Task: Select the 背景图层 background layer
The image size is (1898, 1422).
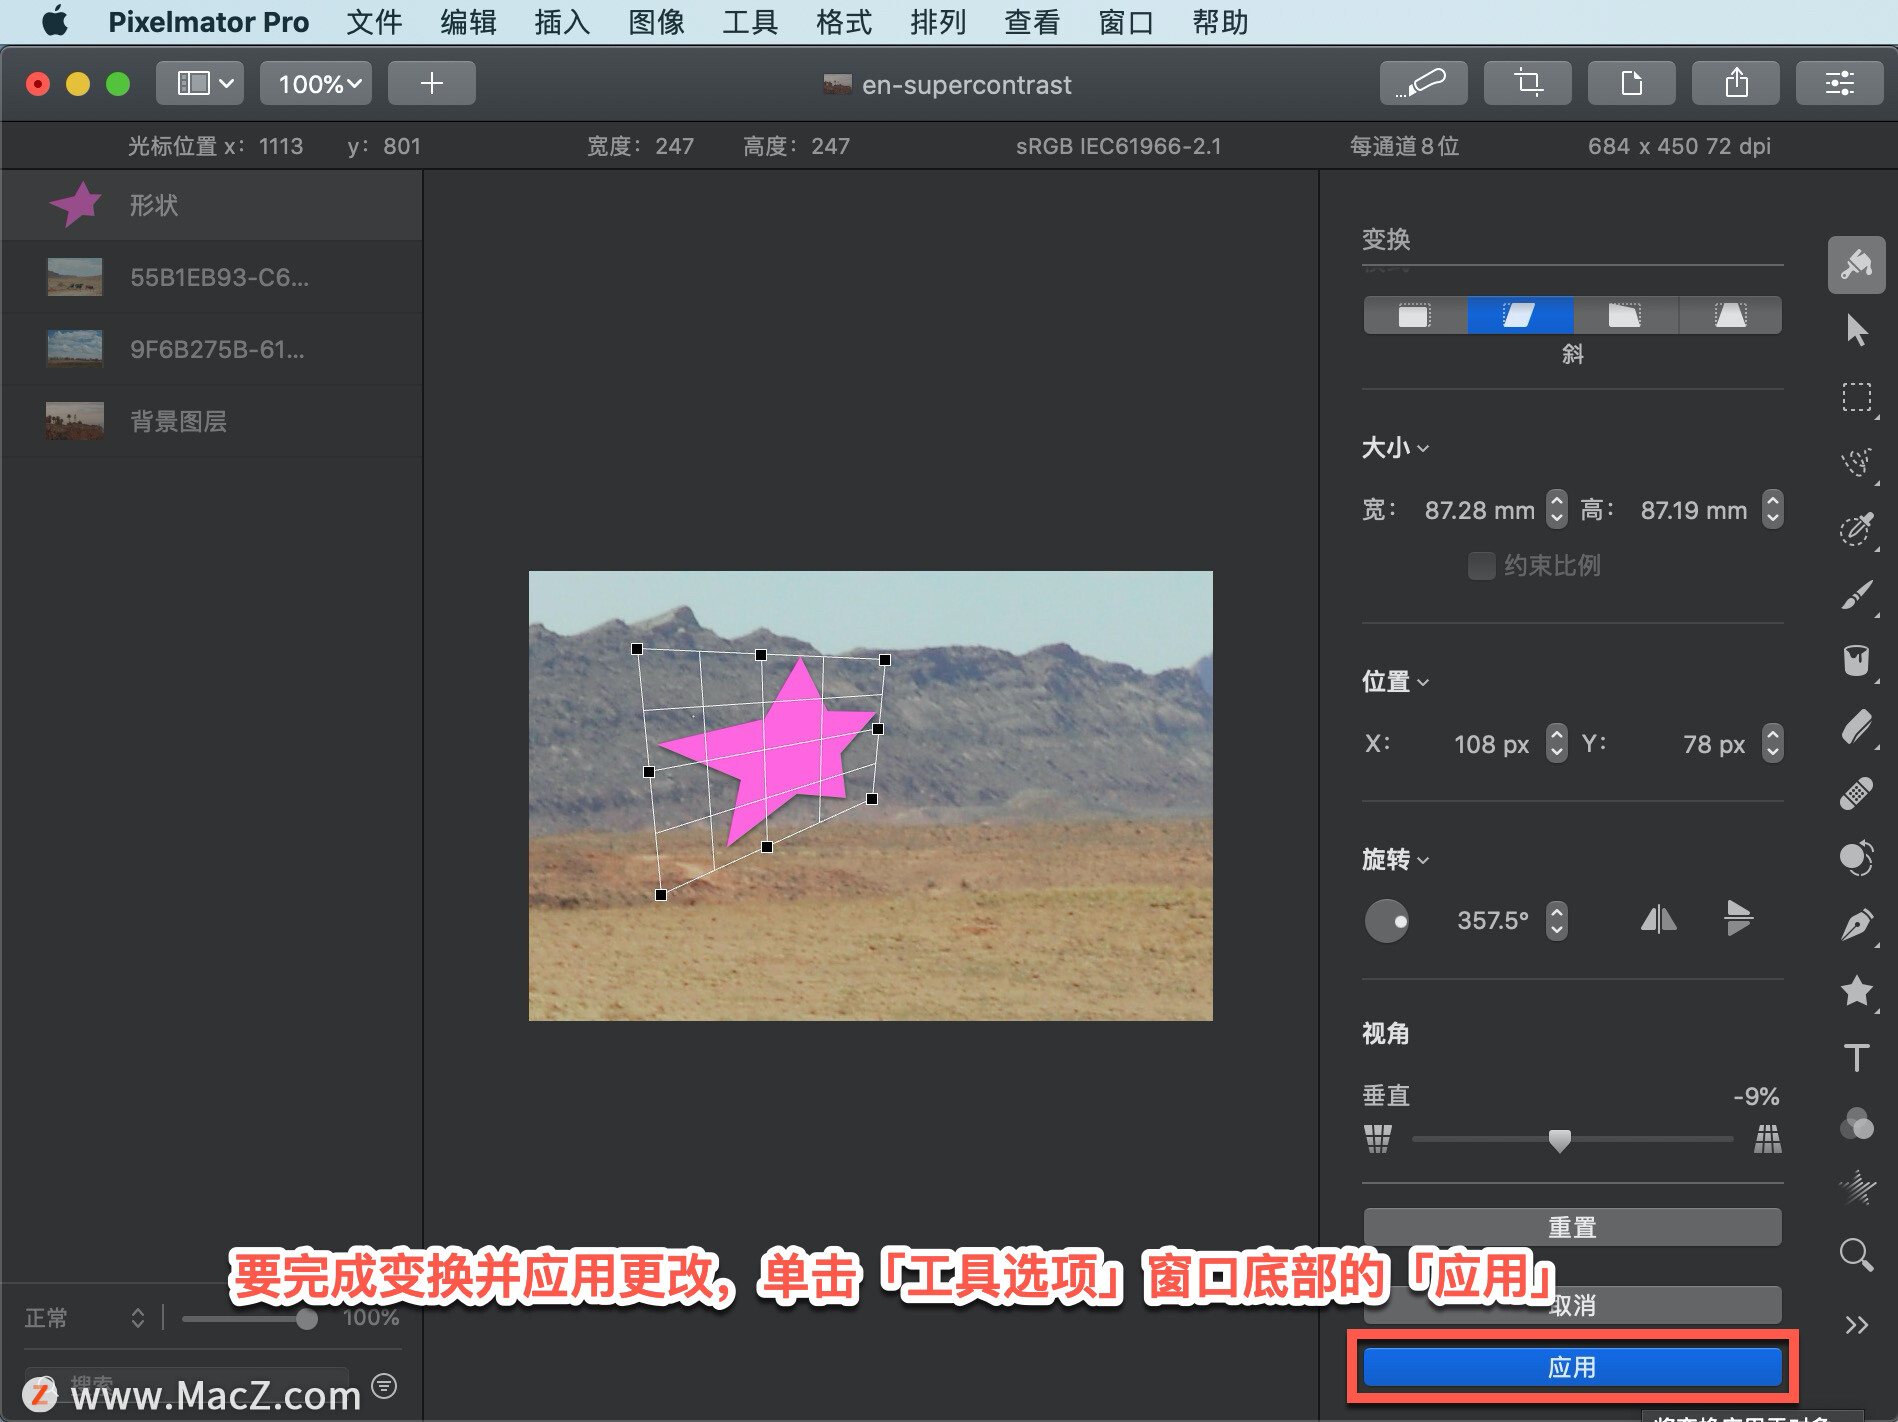Action: (x=211, y=421)
